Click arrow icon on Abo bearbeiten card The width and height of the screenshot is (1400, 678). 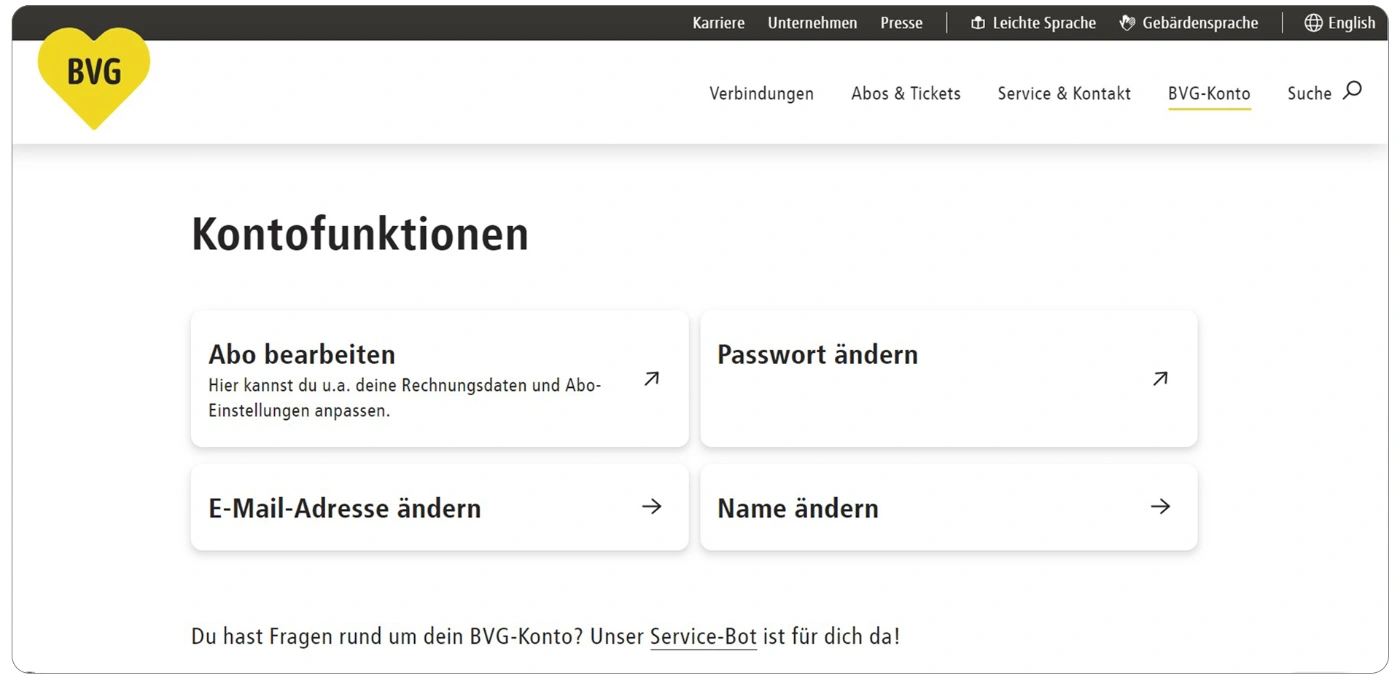tap(652, 379)
